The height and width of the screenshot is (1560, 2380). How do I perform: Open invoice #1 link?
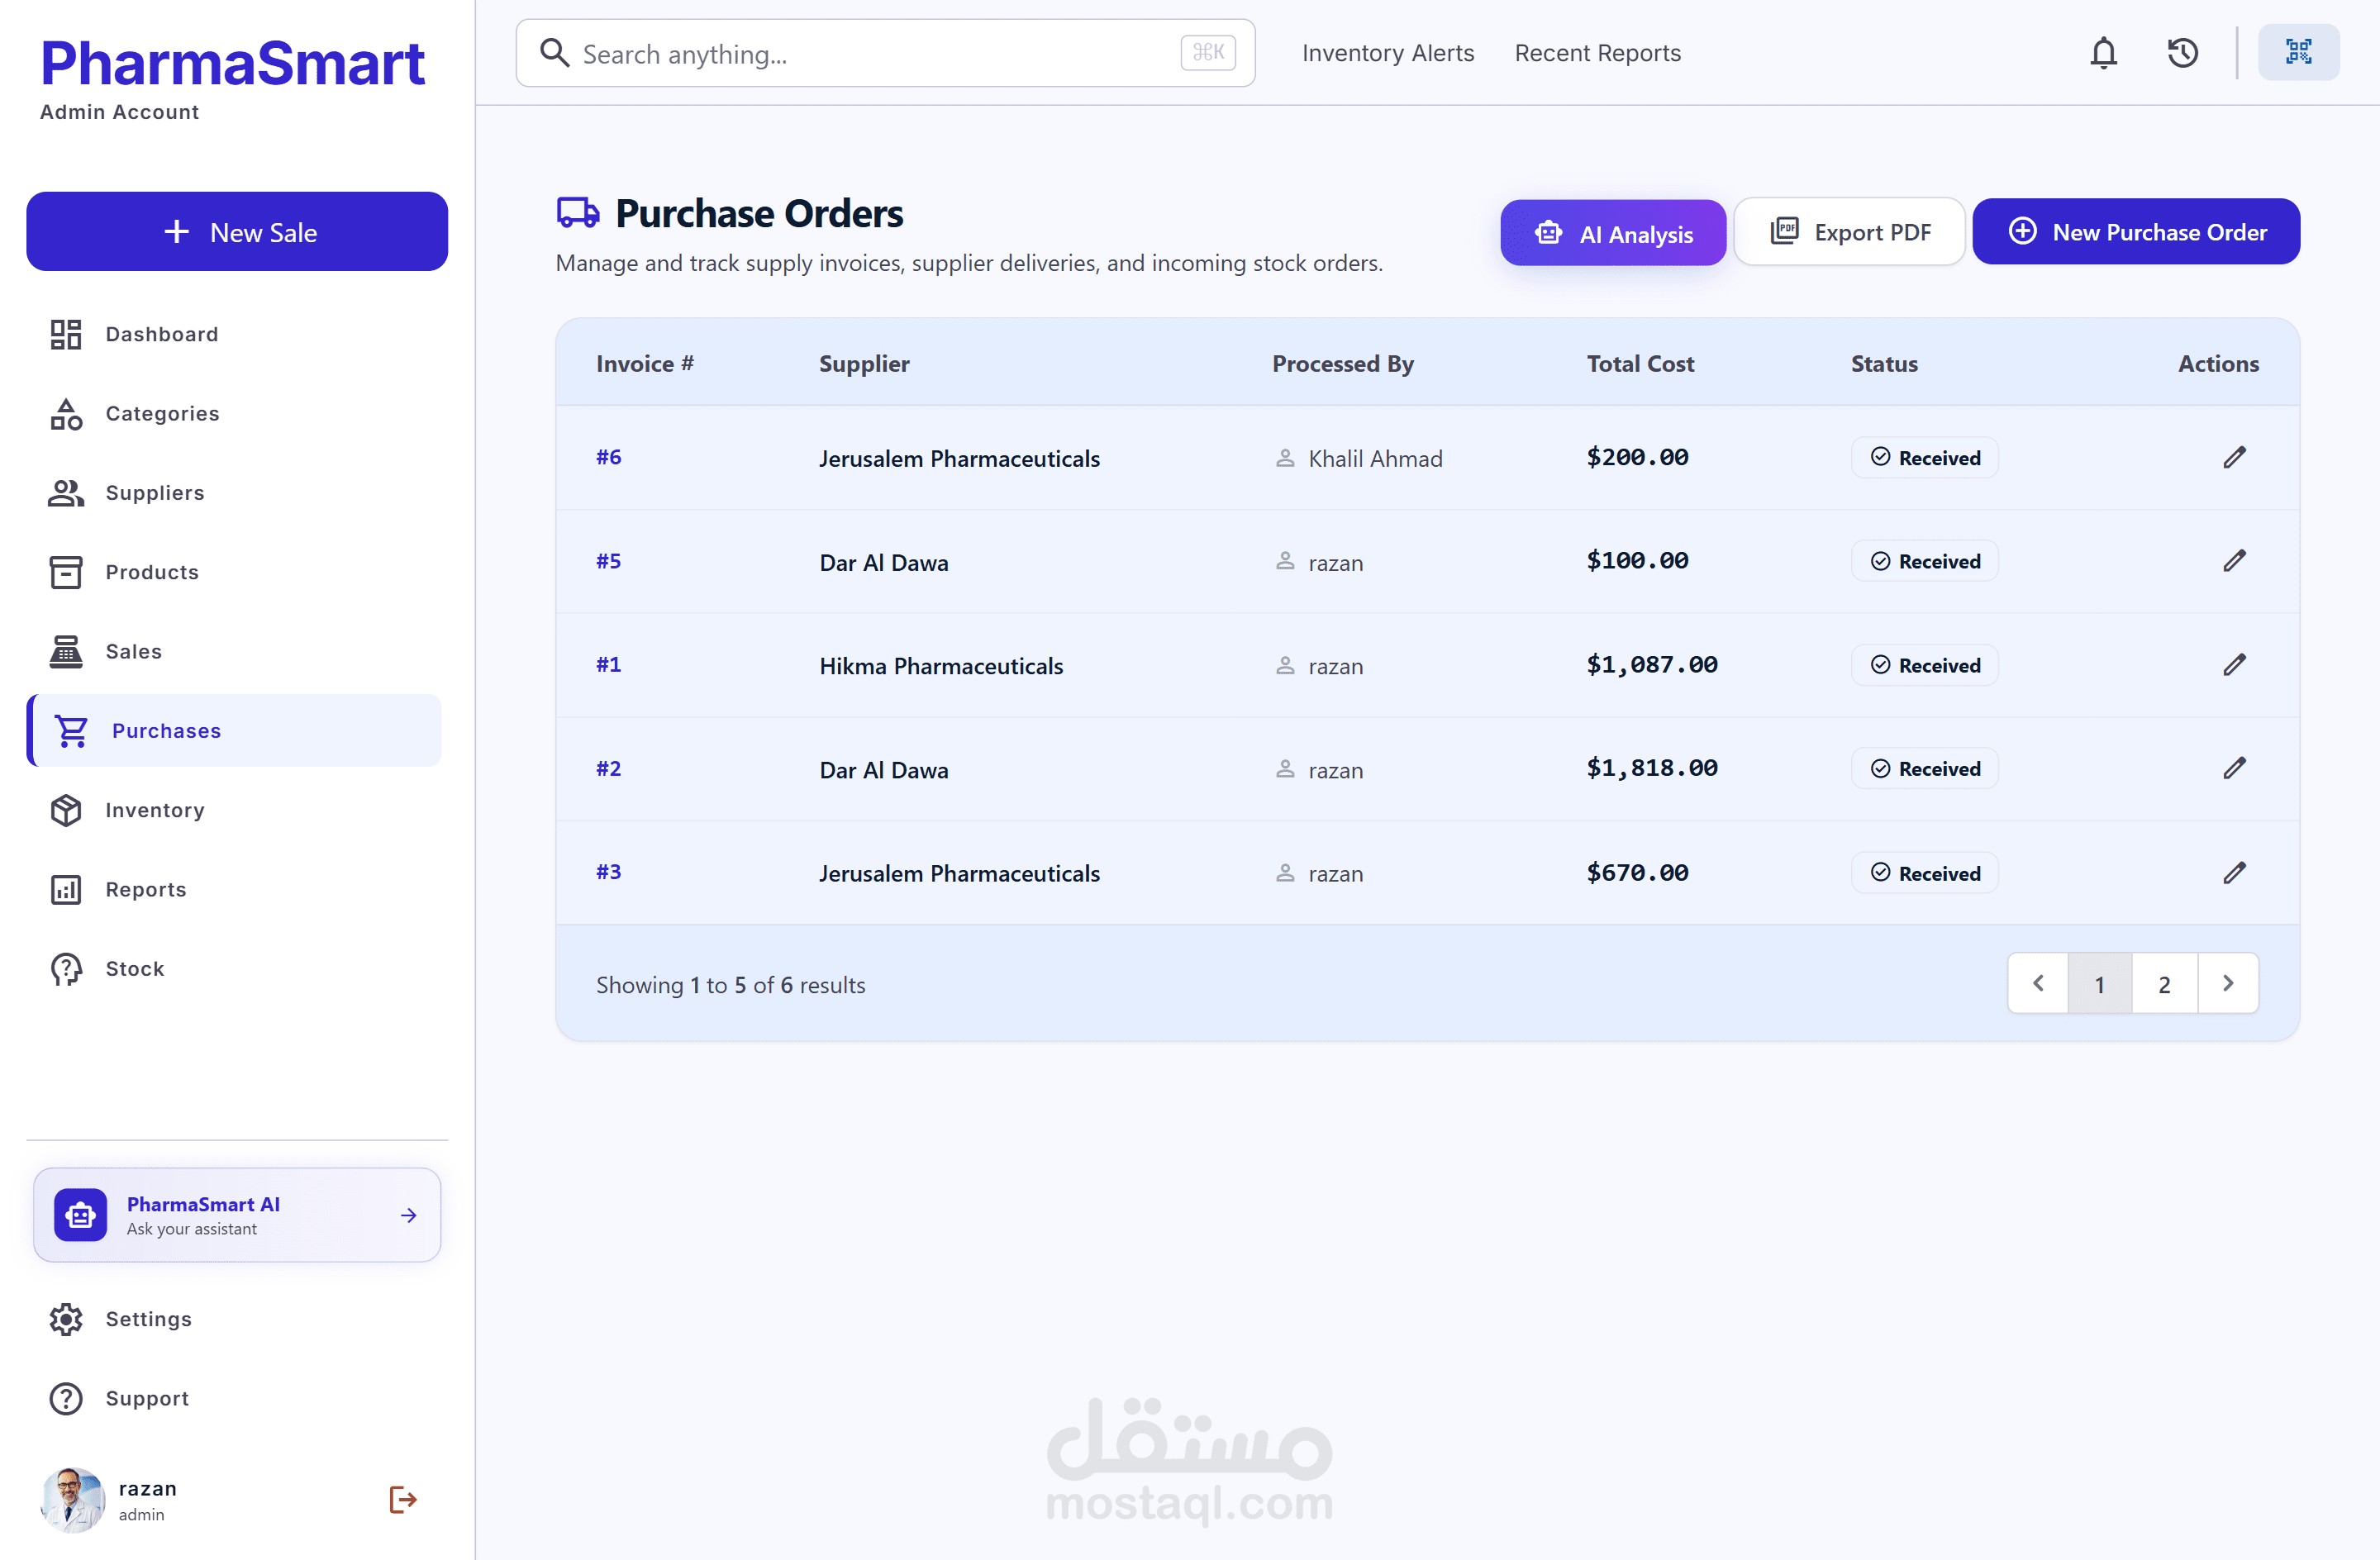[608, 664]
